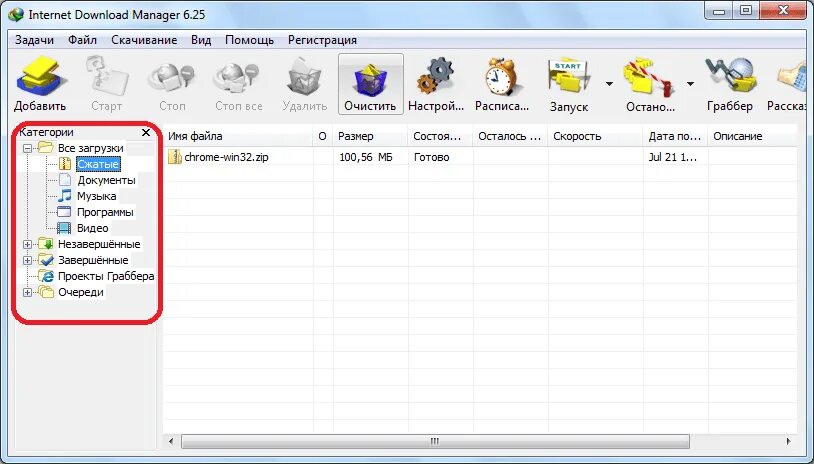This screenshot has height=464, width=814.
Task: Click the Стоп toolbar icon
Action: (x=172, y=78)
